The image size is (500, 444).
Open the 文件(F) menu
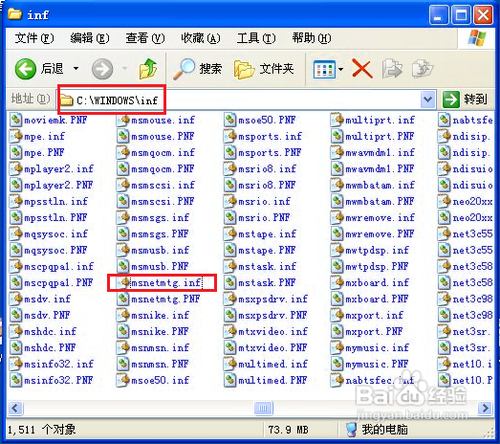point(34,38)
